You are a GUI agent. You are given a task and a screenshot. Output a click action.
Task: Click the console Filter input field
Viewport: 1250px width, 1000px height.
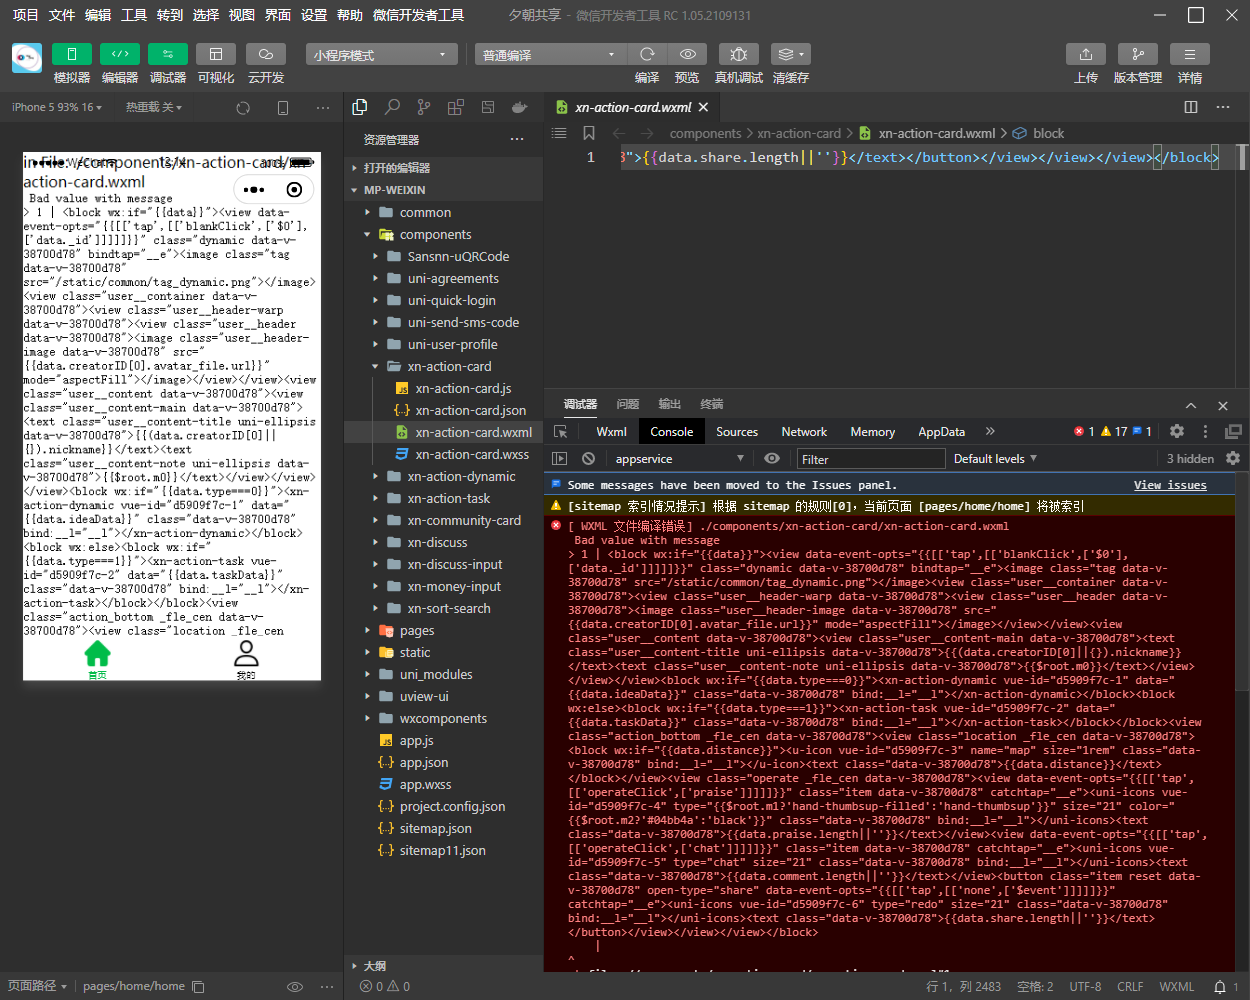coord(870,459)
